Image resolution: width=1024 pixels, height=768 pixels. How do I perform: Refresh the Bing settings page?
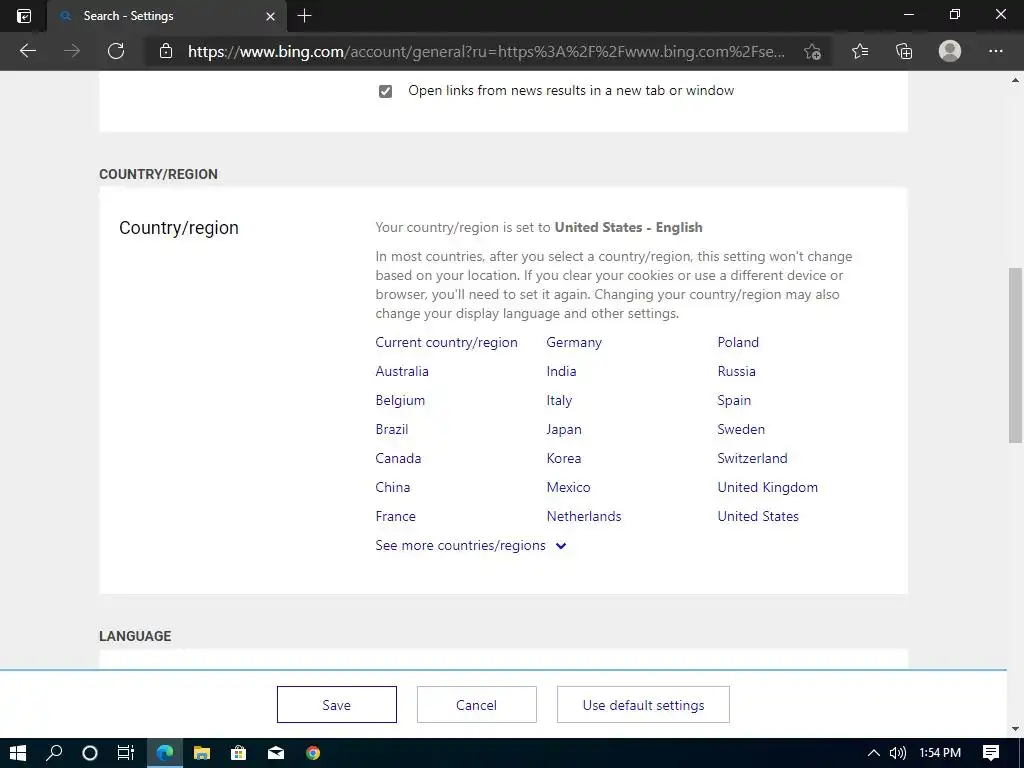pyautogui.click(x=116, y=51)
